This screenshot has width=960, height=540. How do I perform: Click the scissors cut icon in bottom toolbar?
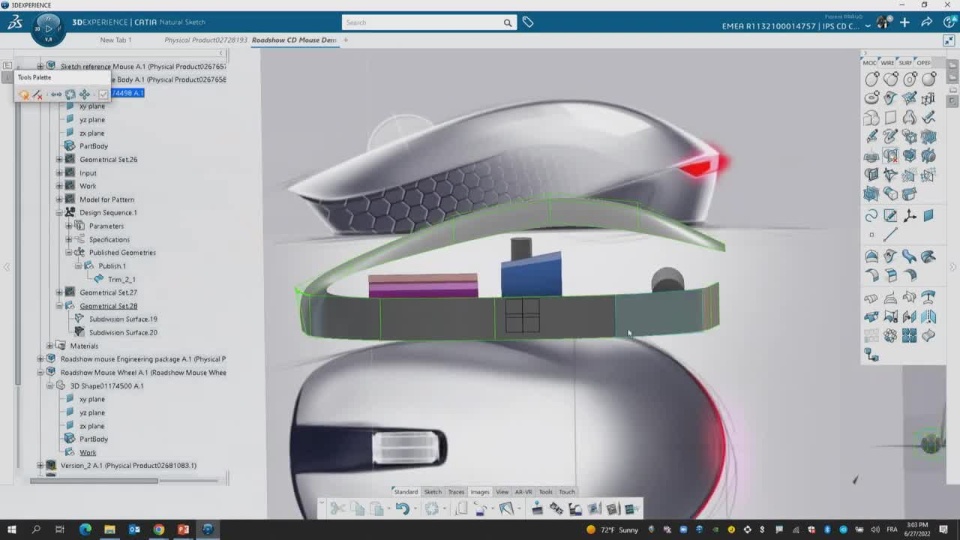point(337,508)
